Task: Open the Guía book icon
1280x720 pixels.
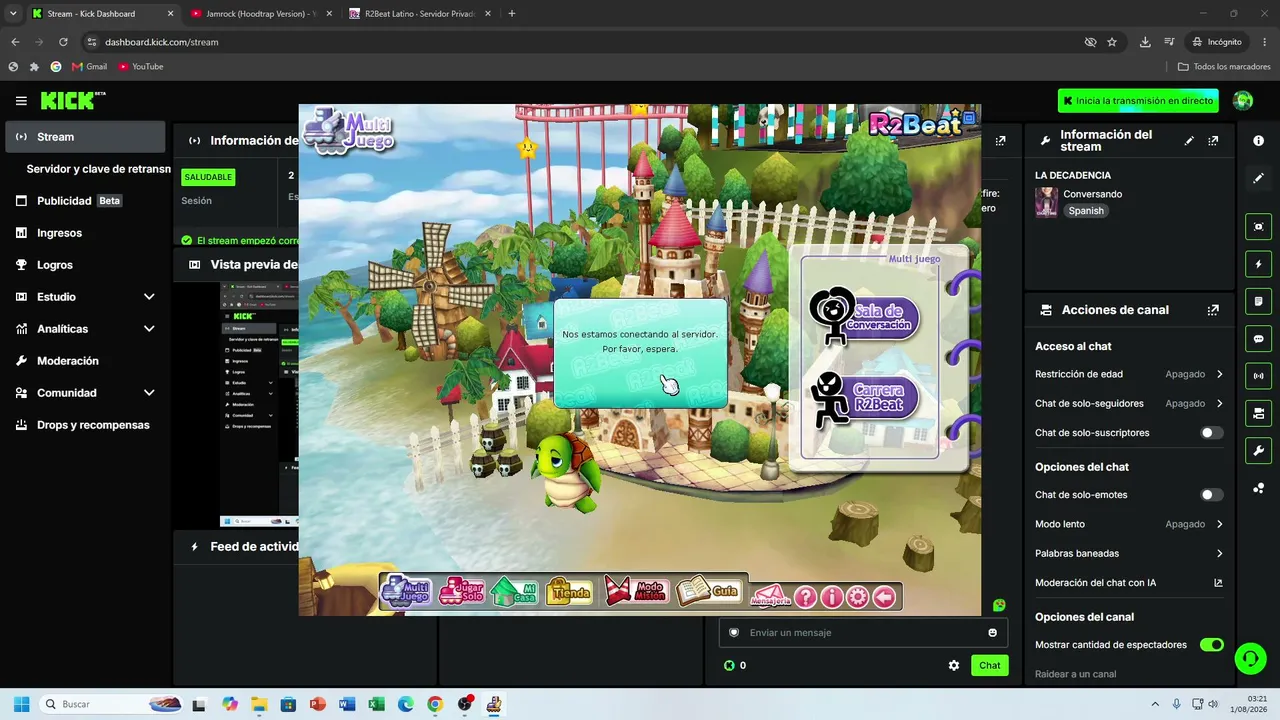Action: (709, 591)
